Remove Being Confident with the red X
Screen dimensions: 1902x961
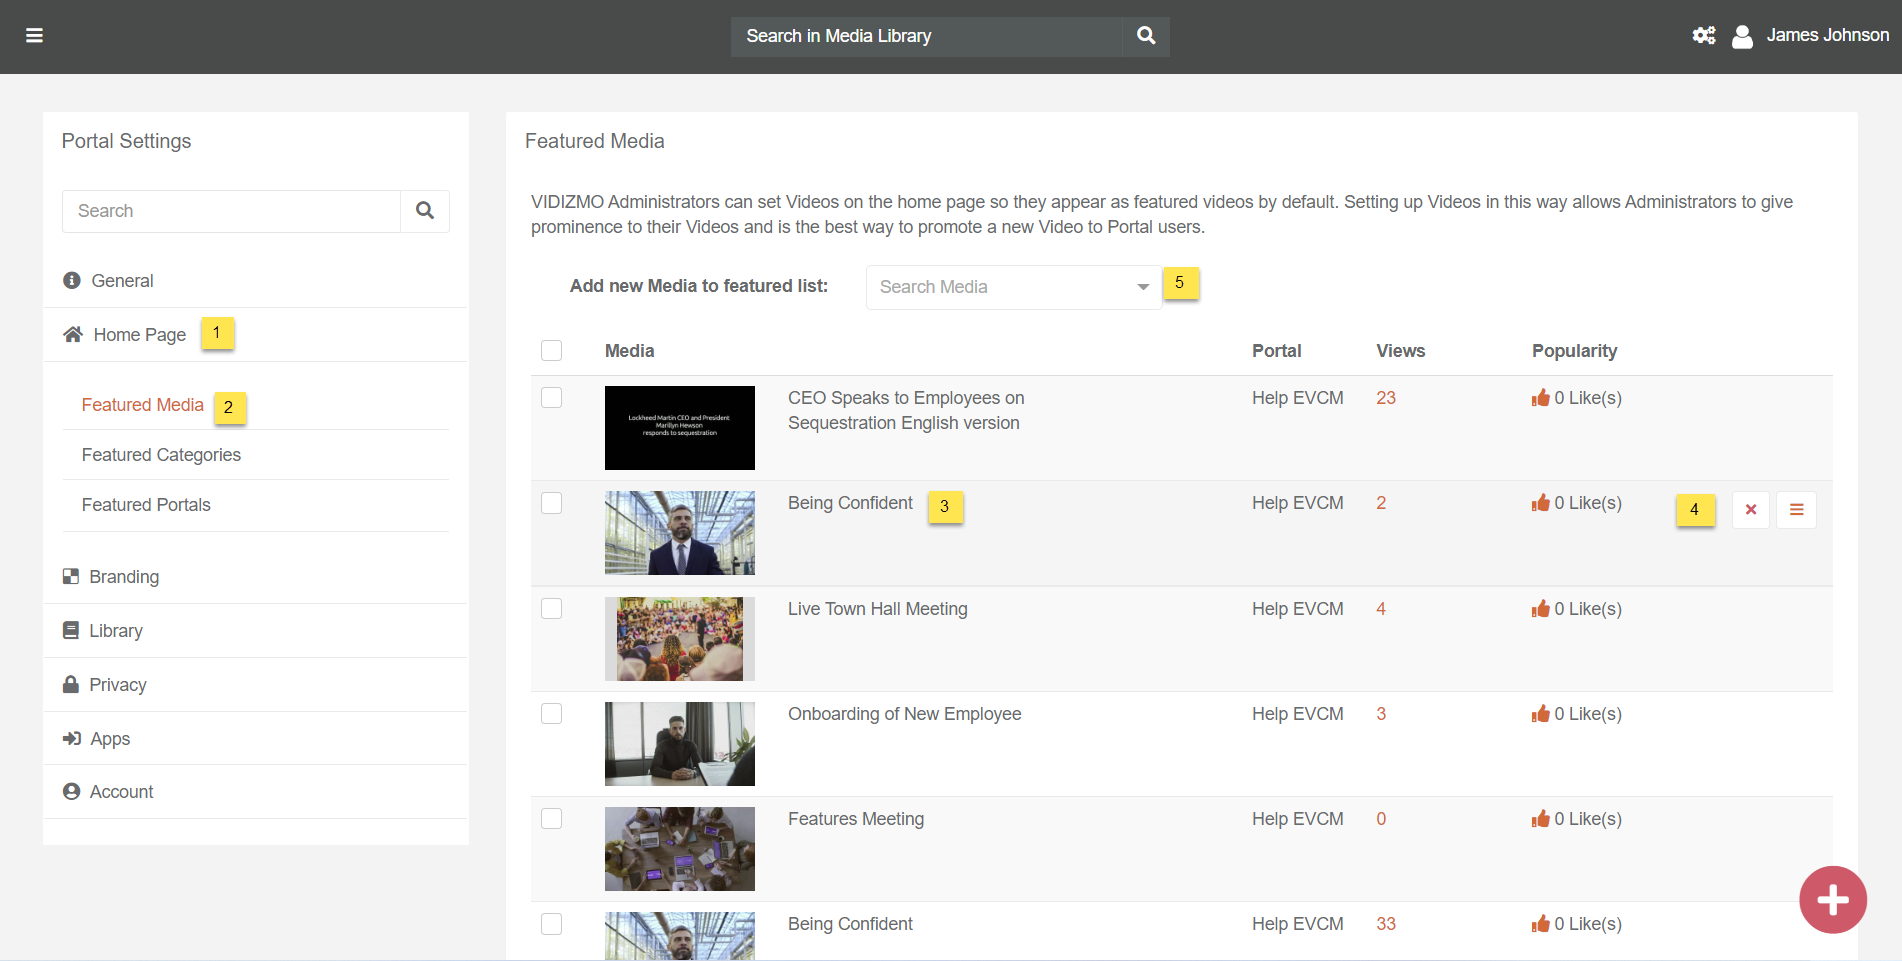tap(1751, 510)
